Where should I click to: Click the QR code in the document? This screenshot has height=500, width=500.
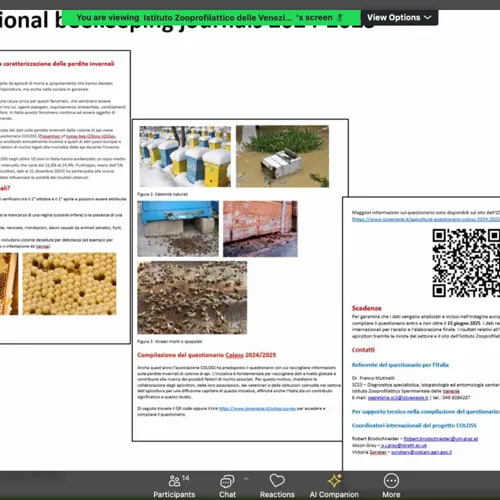(466, 263)
